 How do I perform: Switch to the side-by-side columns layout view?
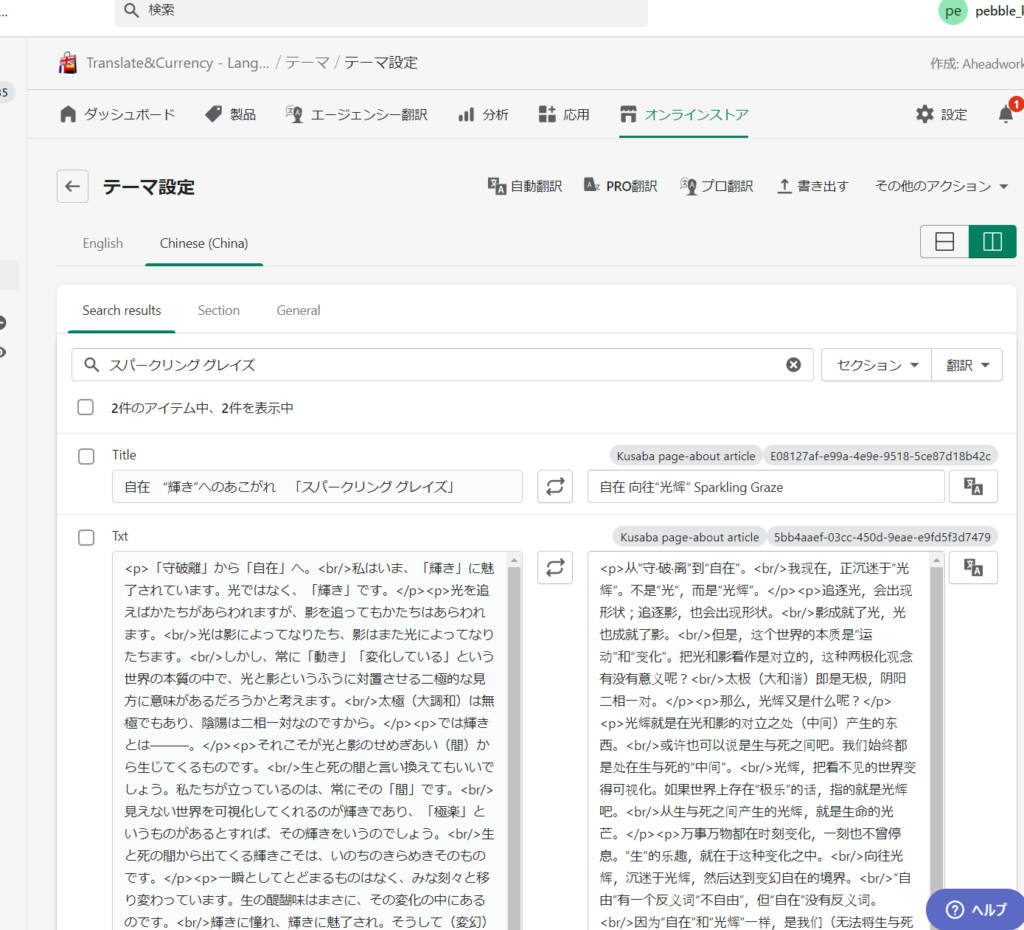[992, 242]
